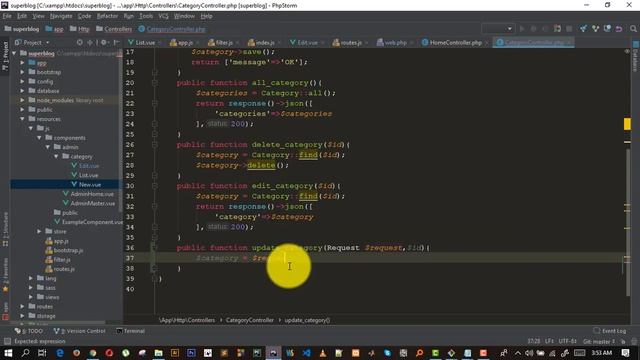The height and width of the screenshot is (360, 640).
Task: Expand the app folder in tree
Action: 22,62
